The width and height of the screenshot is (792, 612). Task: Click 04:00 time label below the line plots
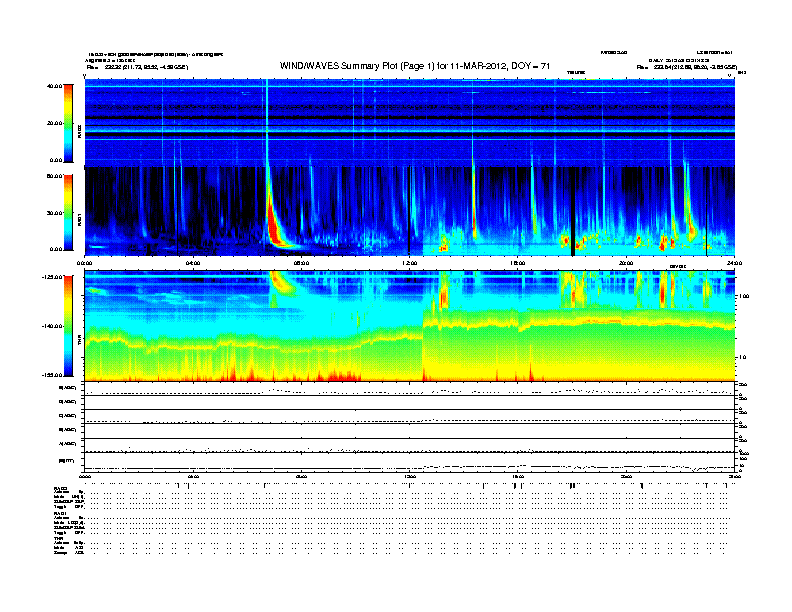[x=193, y=476]
